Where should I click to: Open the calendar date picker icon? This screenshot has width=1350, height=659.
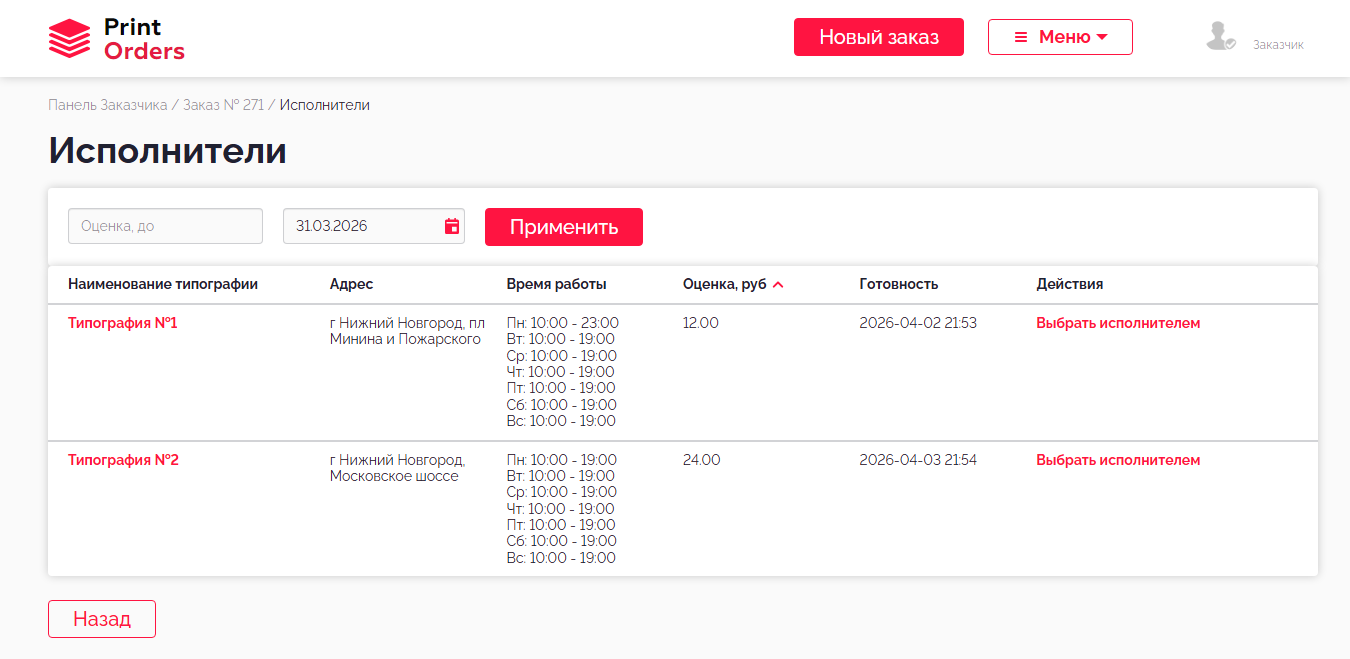click(452, 226)
